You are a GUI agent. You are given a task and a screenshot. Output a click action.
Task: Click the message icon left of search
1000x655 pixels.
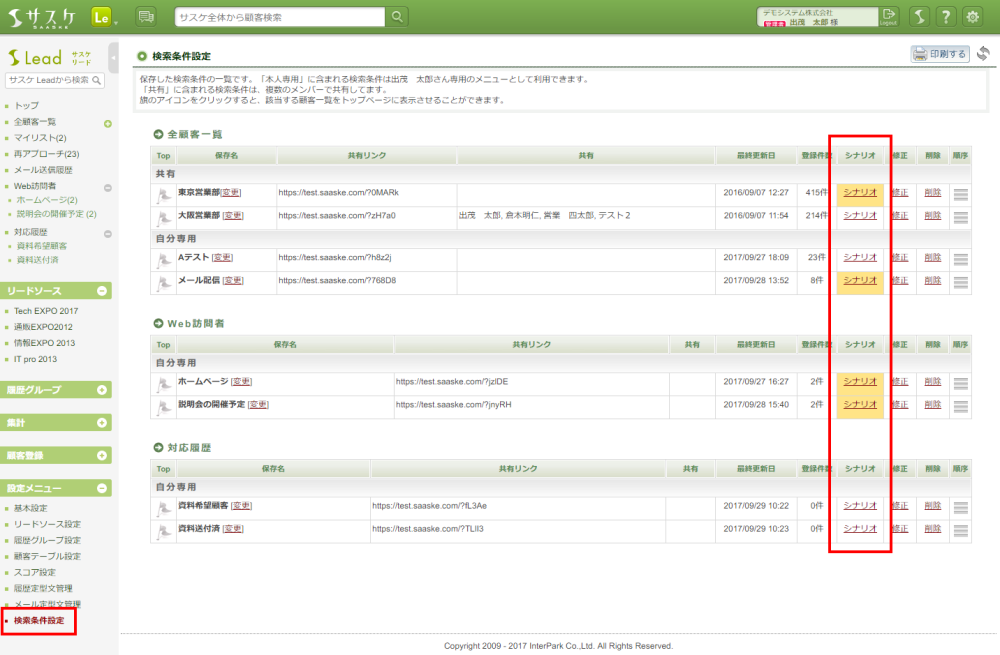pyautogui.click(x=146, y=17)
